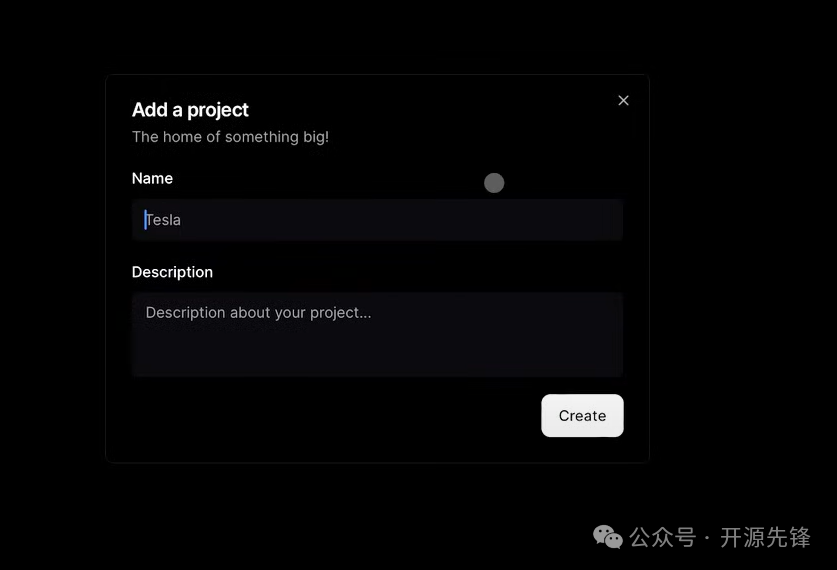Click the blue text caret in the Name field
Image resolution: width=837 pixels, height=570 pixels.
145,220
